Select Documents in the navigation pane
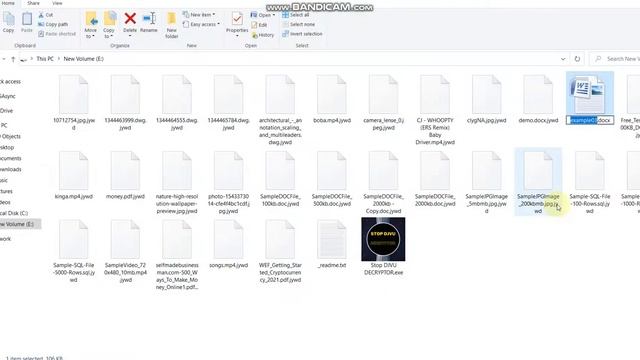Image resolution: width=640 pixels, height=360 pixels. pyautogui.click(x=11, y=158)
